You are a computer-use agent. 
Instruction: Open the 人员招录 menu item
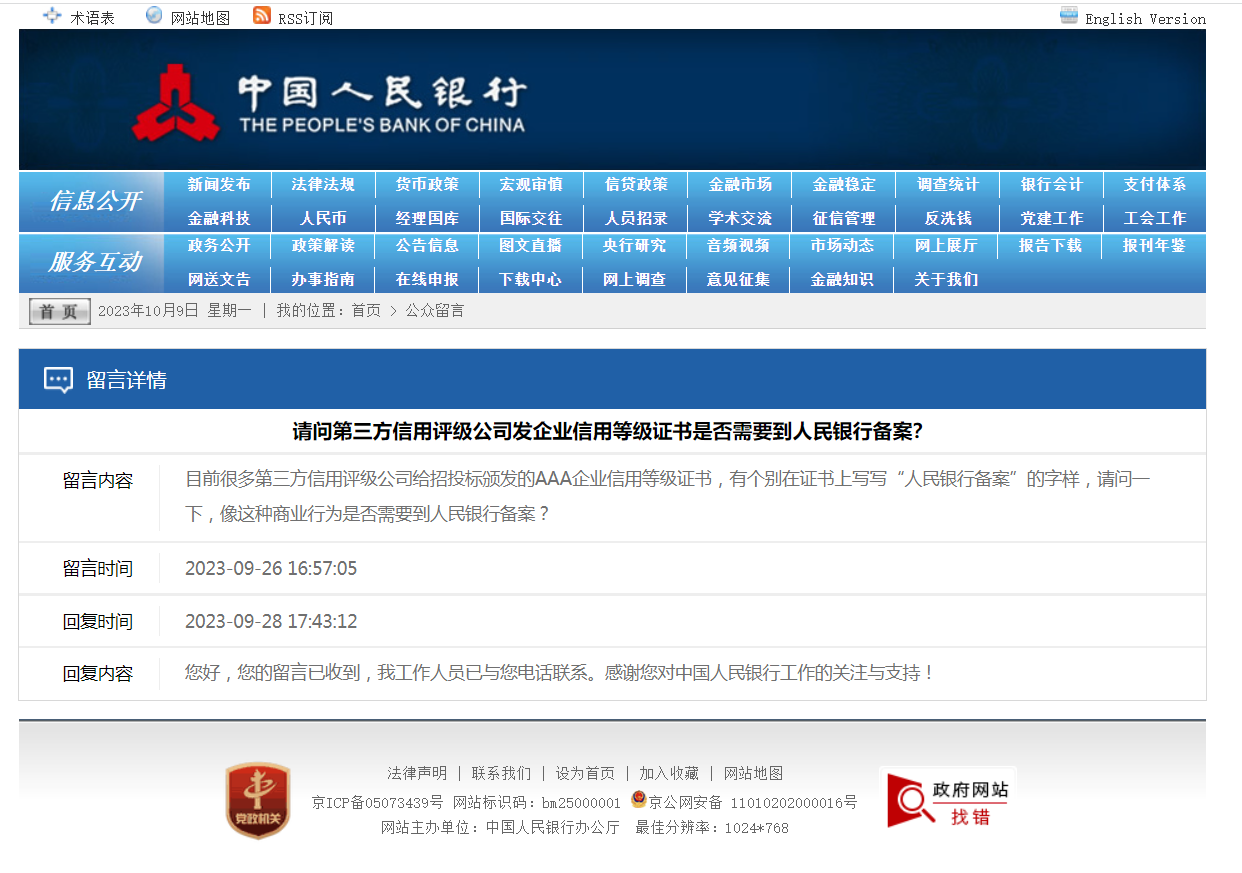pos(636,218)
